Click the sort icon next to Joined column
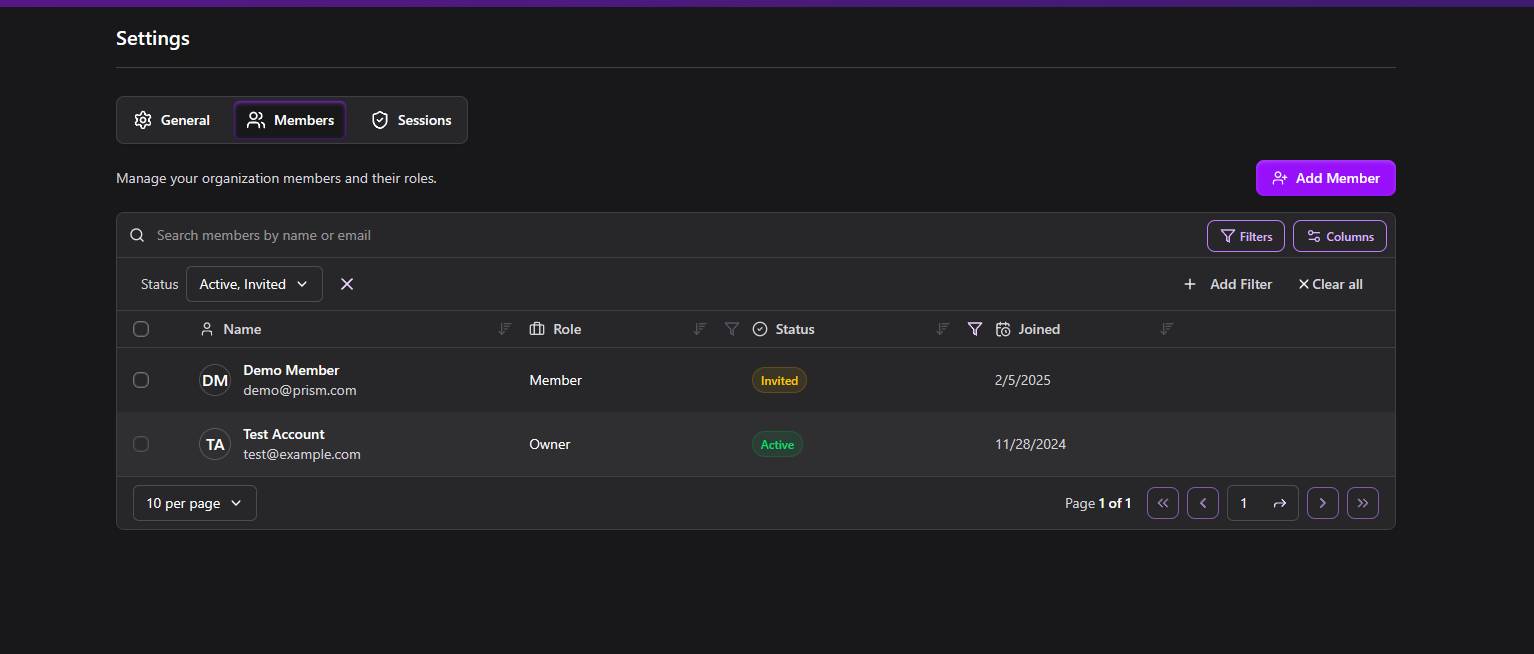1534x654 pixels. [1166, 328]
